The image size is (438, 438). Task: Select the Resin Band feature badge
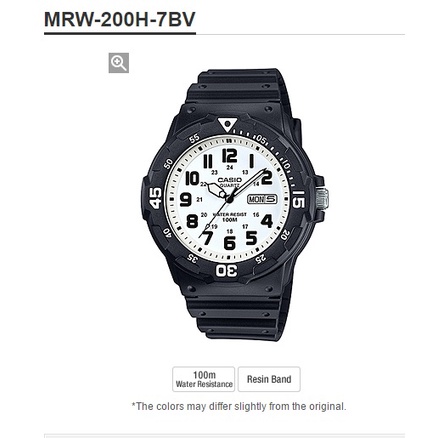269,379
